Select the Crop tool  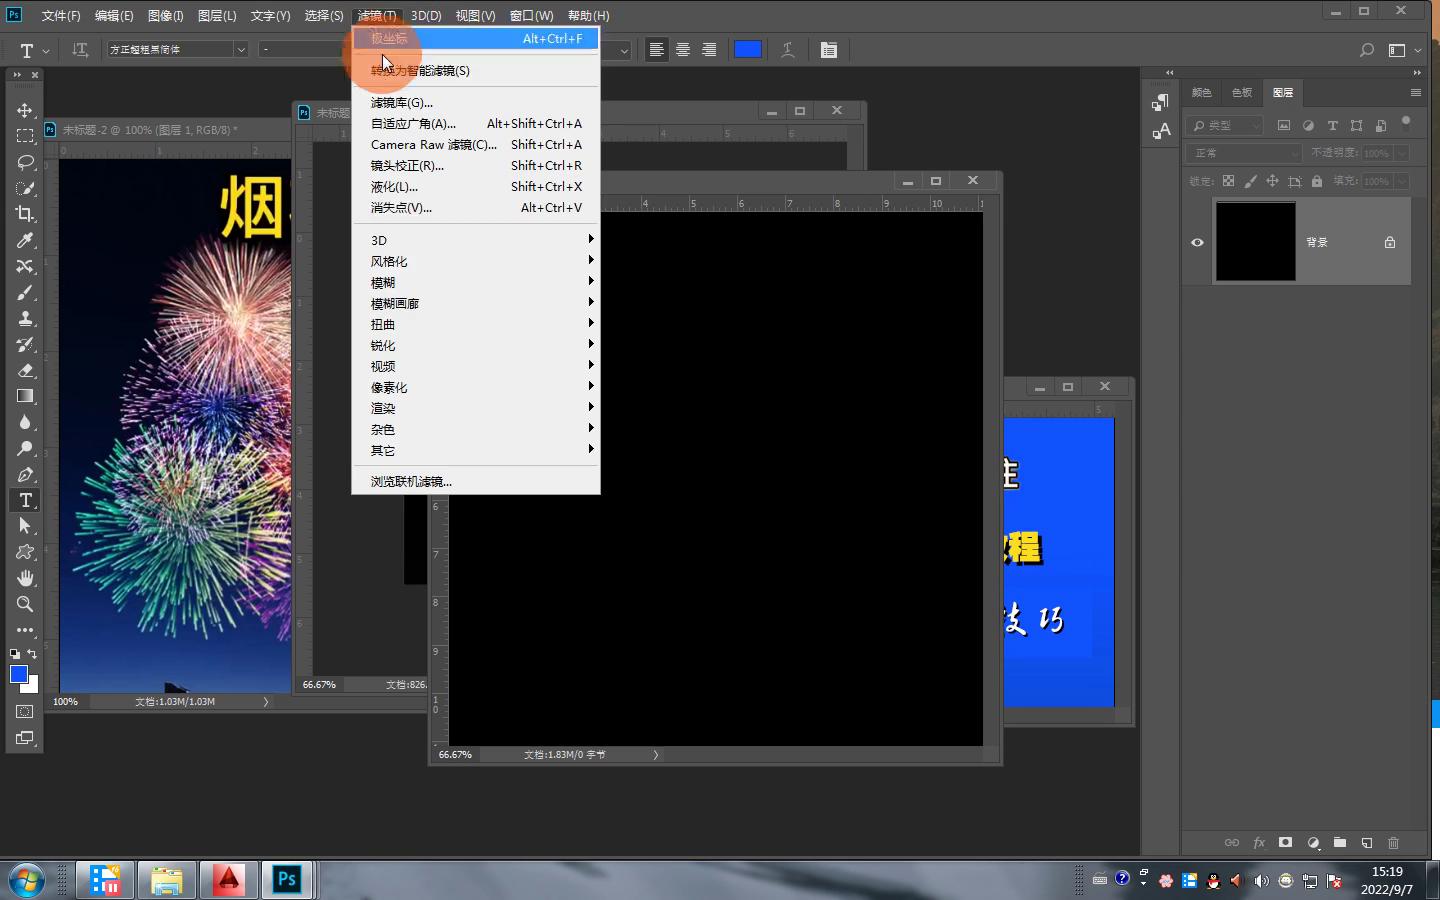pyautogui.click(x=25, y=214)
